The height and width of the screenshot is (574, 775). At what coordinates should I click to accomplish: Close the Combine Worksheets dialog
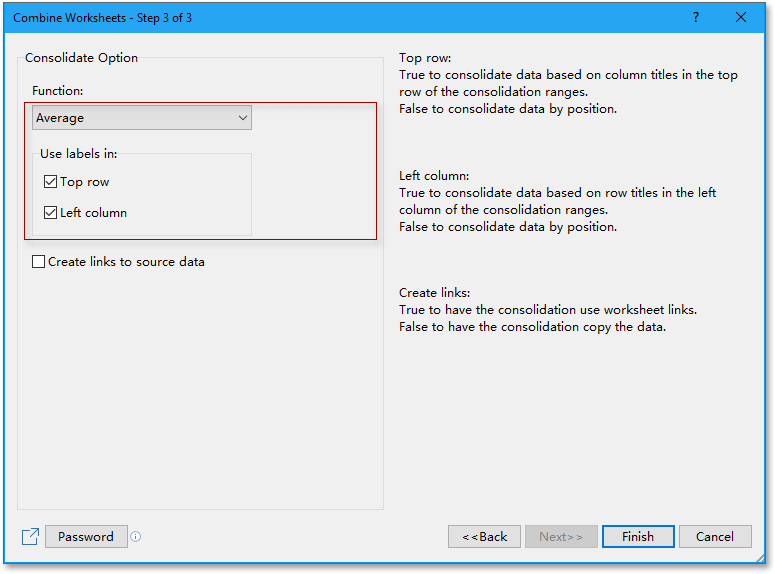click(741, 17)
